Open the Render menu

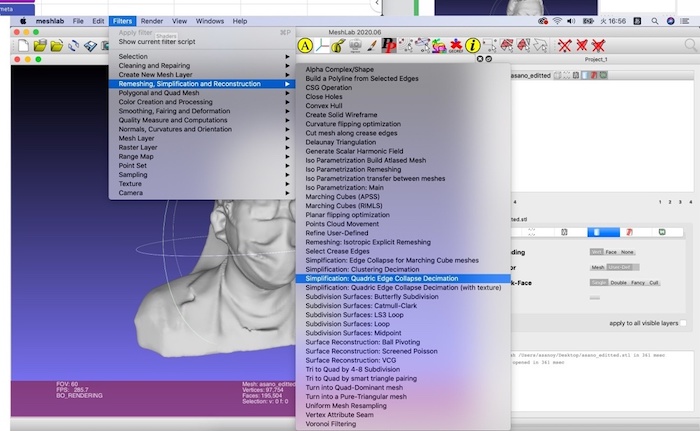[152, 21]
